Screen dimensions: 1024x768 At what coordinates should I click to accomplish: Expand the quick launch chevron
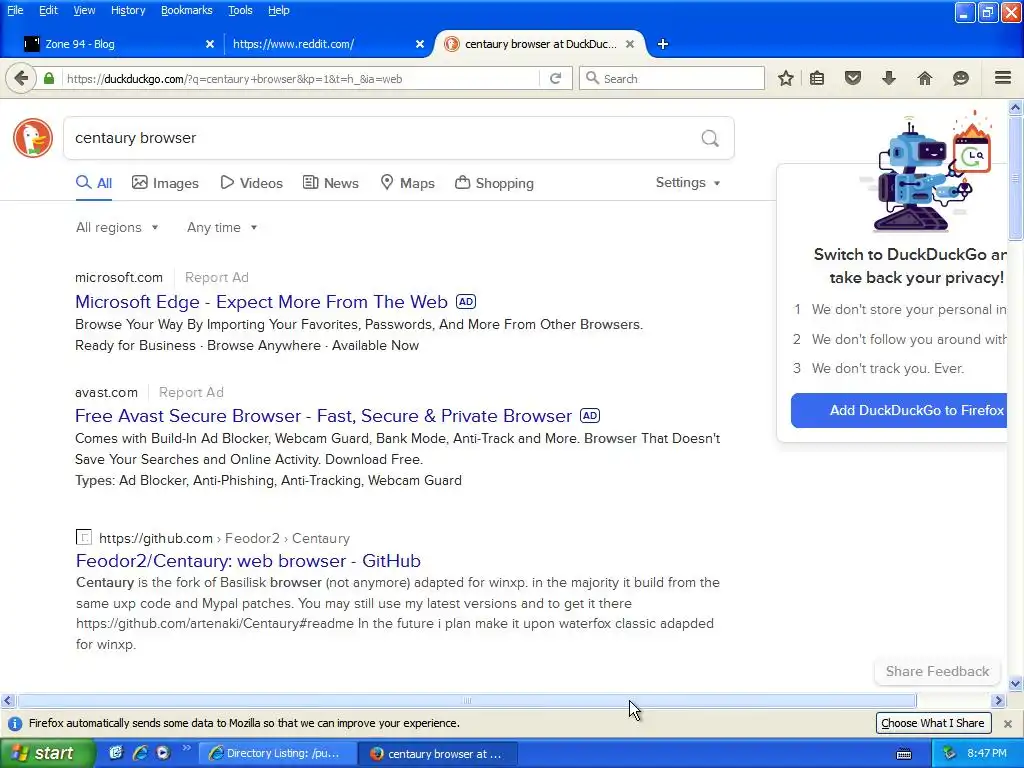point(186,748)
